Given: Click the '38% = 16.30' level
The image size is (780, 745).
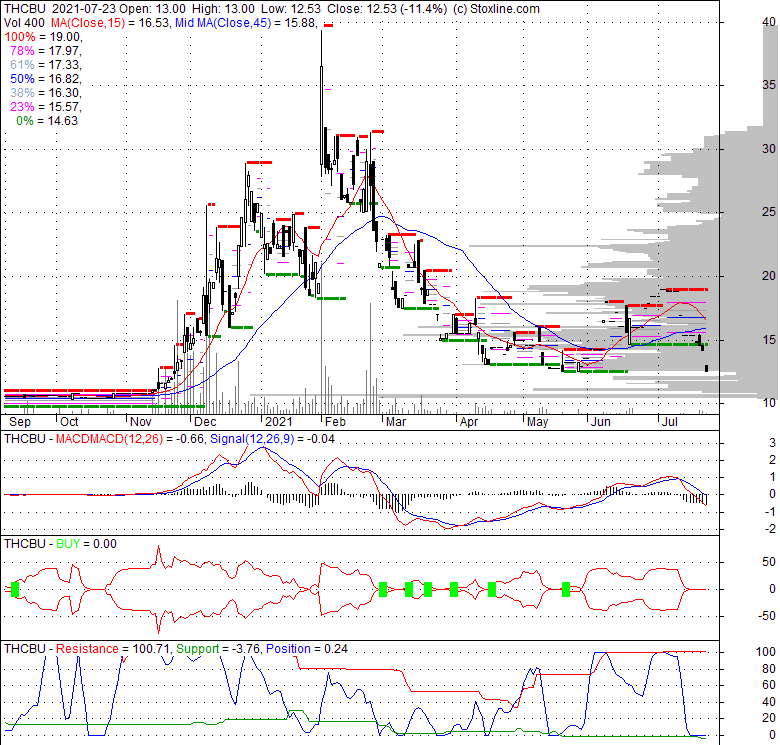Looking at the screenshot, I should click(45, 93).
